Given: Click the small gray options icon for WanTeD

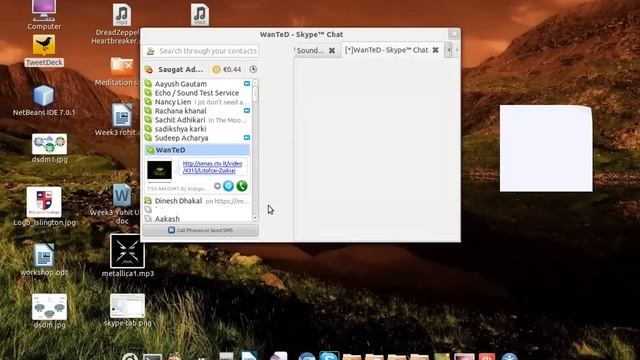Looking at the screenshot, I should coord(217,186).
